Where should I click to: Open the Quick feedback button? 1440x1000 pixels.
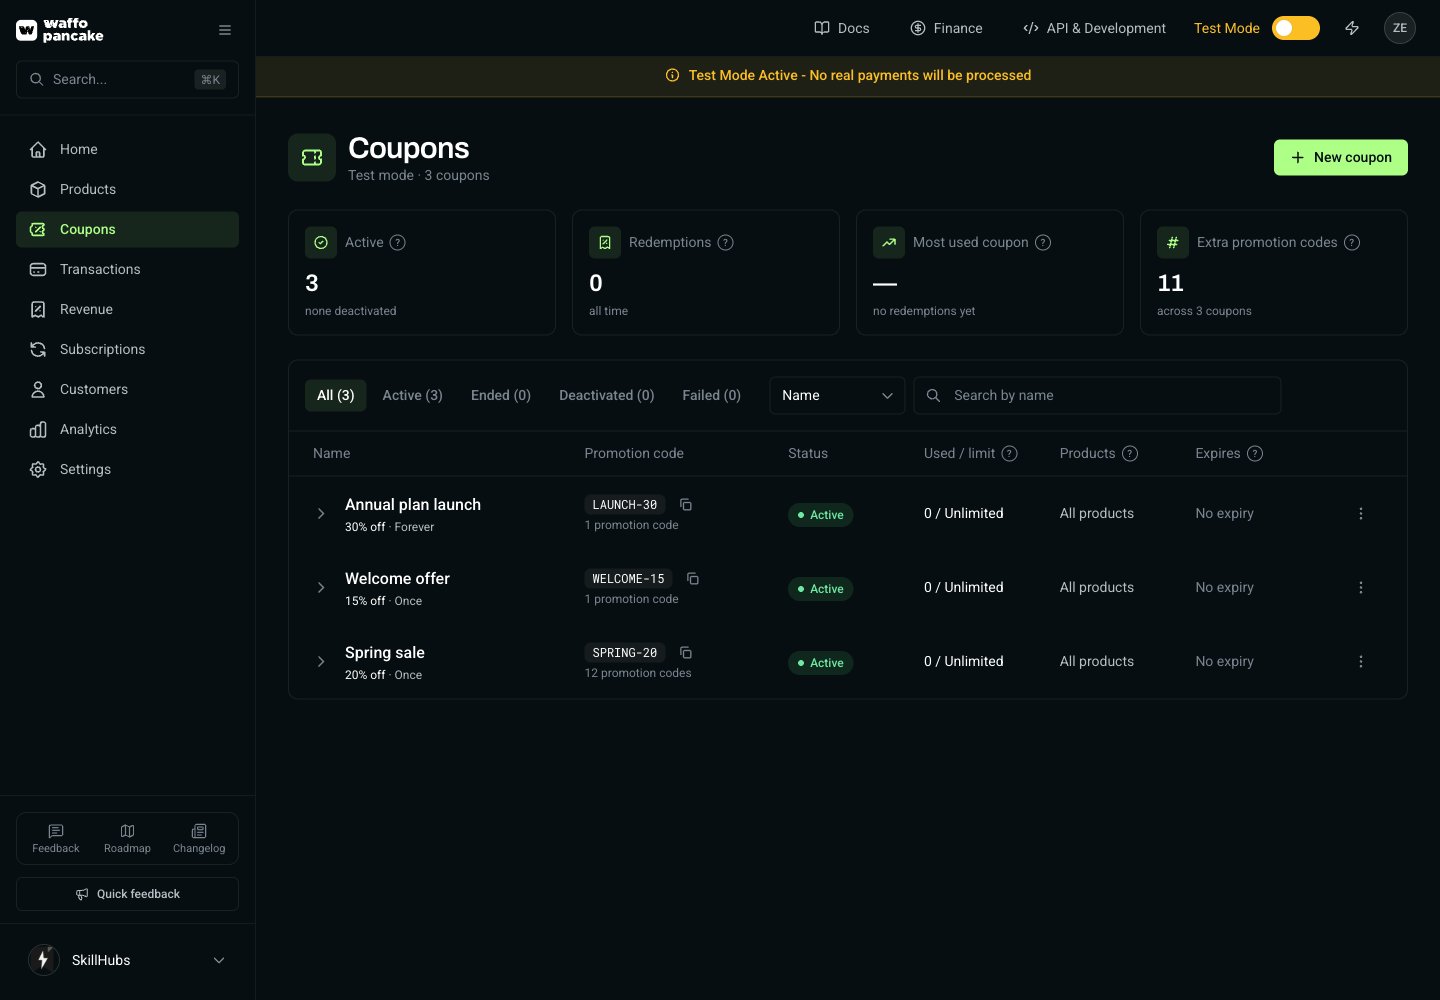128,894
